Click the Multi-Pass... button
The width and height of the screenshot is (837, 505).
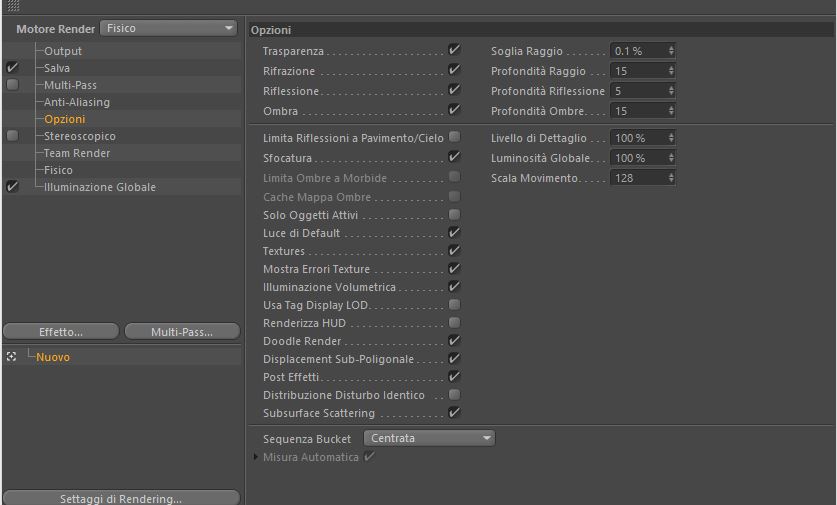coord(182,332)
